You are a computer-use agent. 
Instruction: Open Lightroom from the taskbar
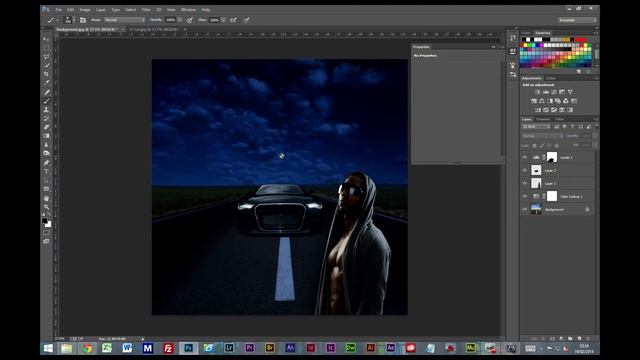click(x=229, y=348)
